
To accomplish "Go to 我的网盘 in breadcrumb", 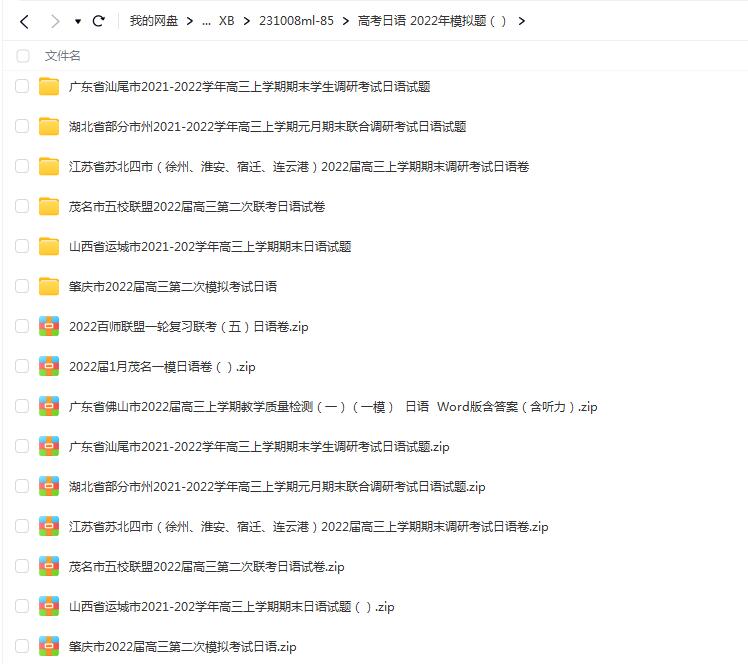I will pos(155,21).
